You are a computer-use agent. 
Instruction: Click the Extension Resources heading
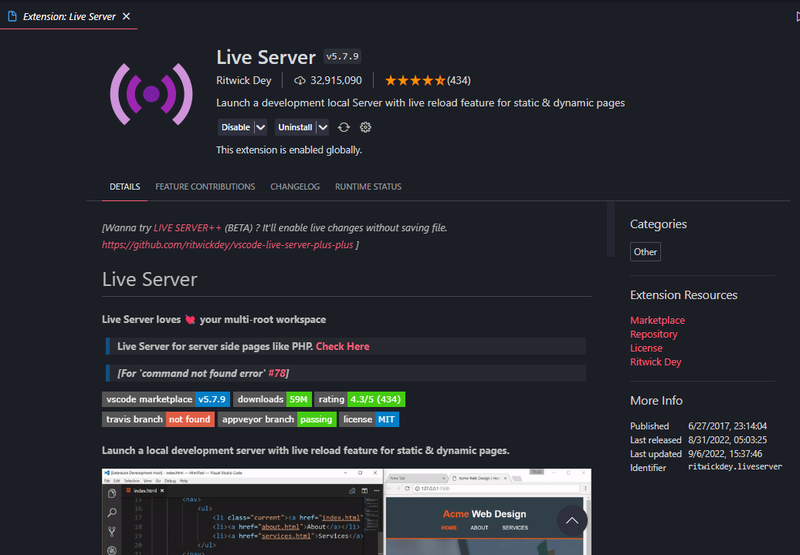683,295
